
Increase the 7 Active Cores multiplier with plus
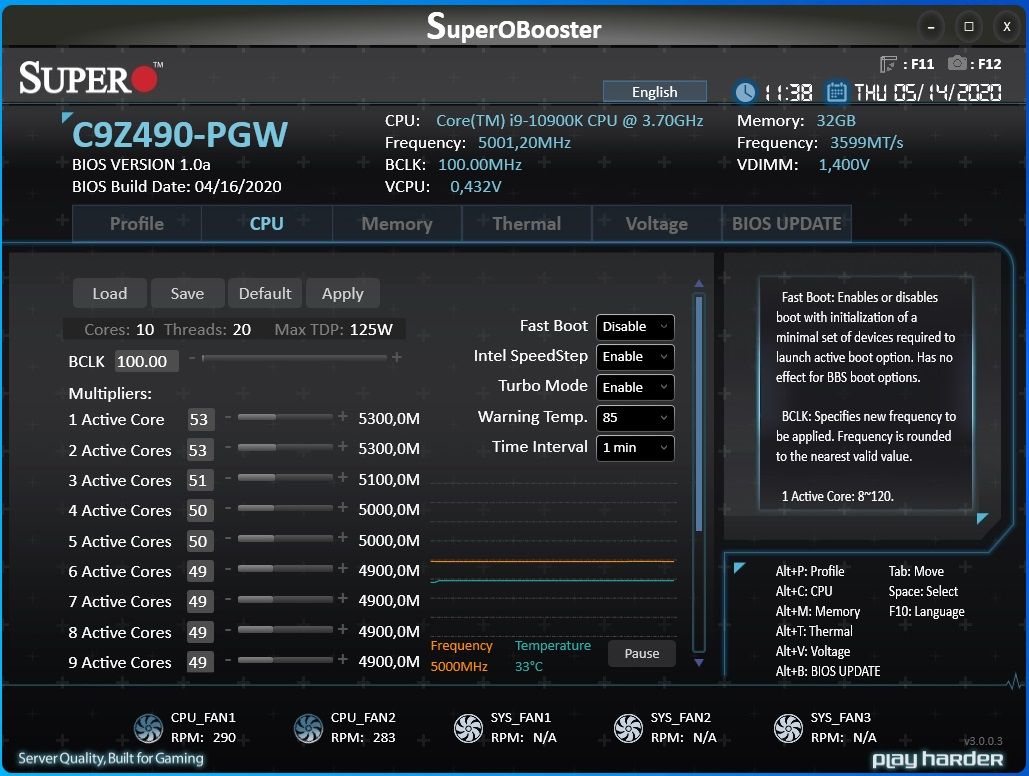coord(343,598)
